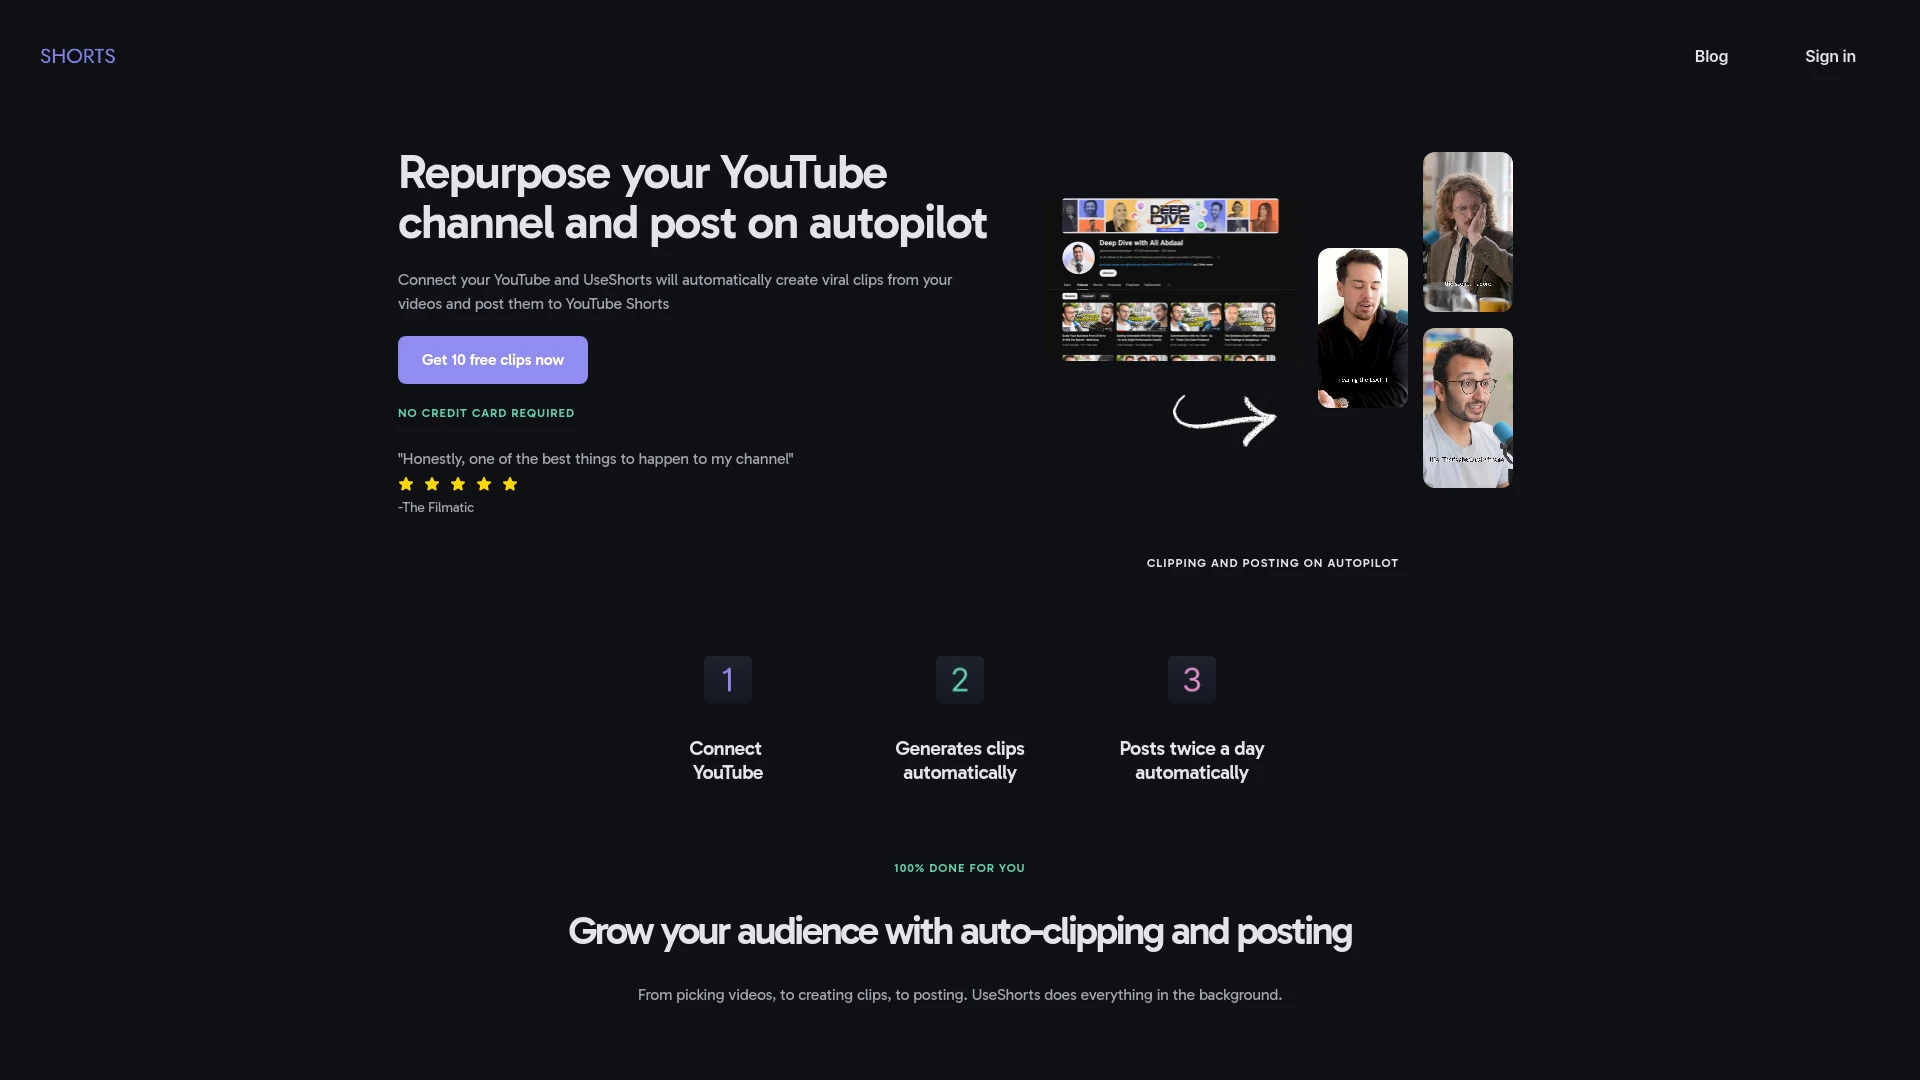Viewport: 1920px width, 1080px height.
Task: Click the Sign in link
Action: 1829,55
